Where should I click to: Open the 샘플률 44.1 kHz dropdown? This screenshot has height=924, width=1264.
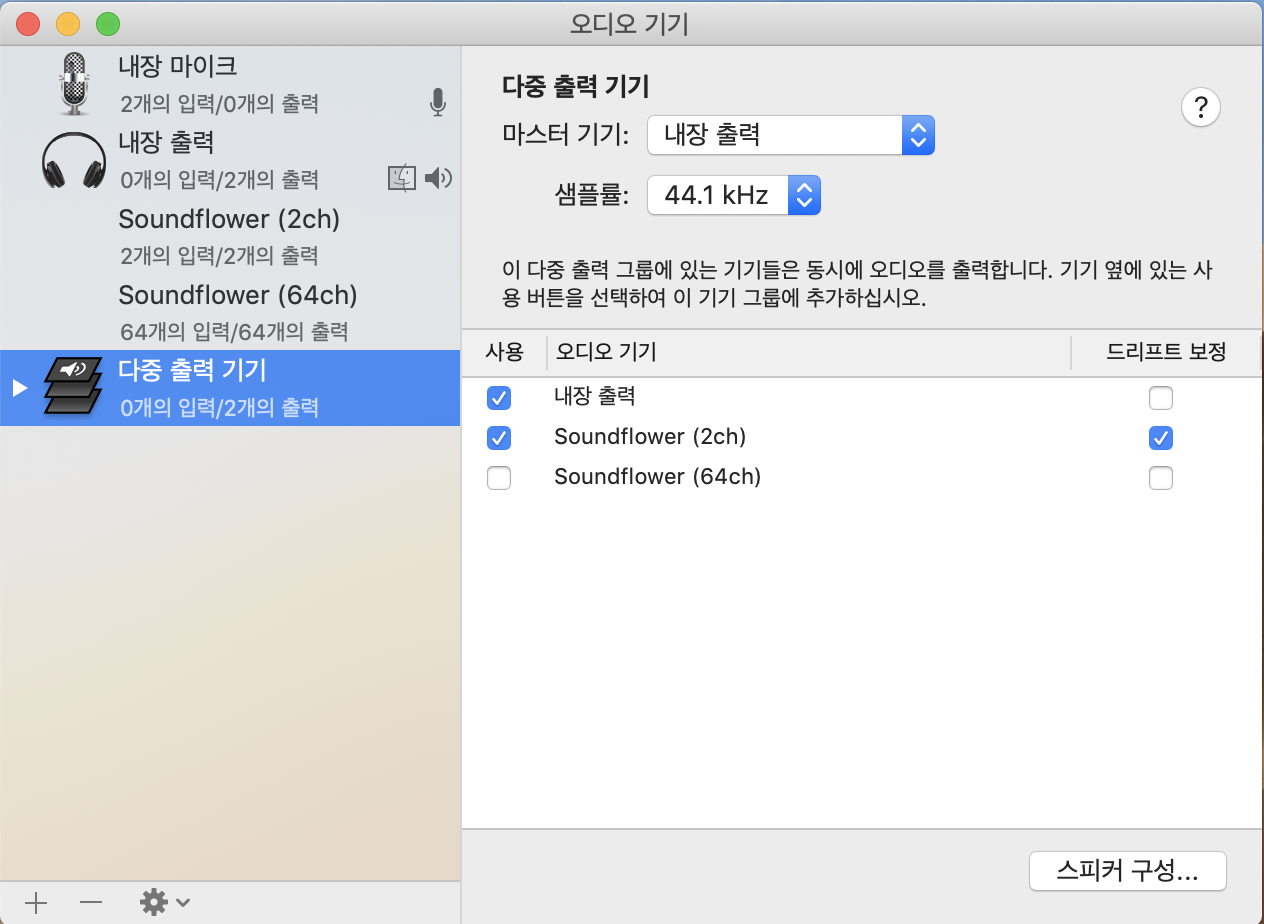click(x=733, y=195)
